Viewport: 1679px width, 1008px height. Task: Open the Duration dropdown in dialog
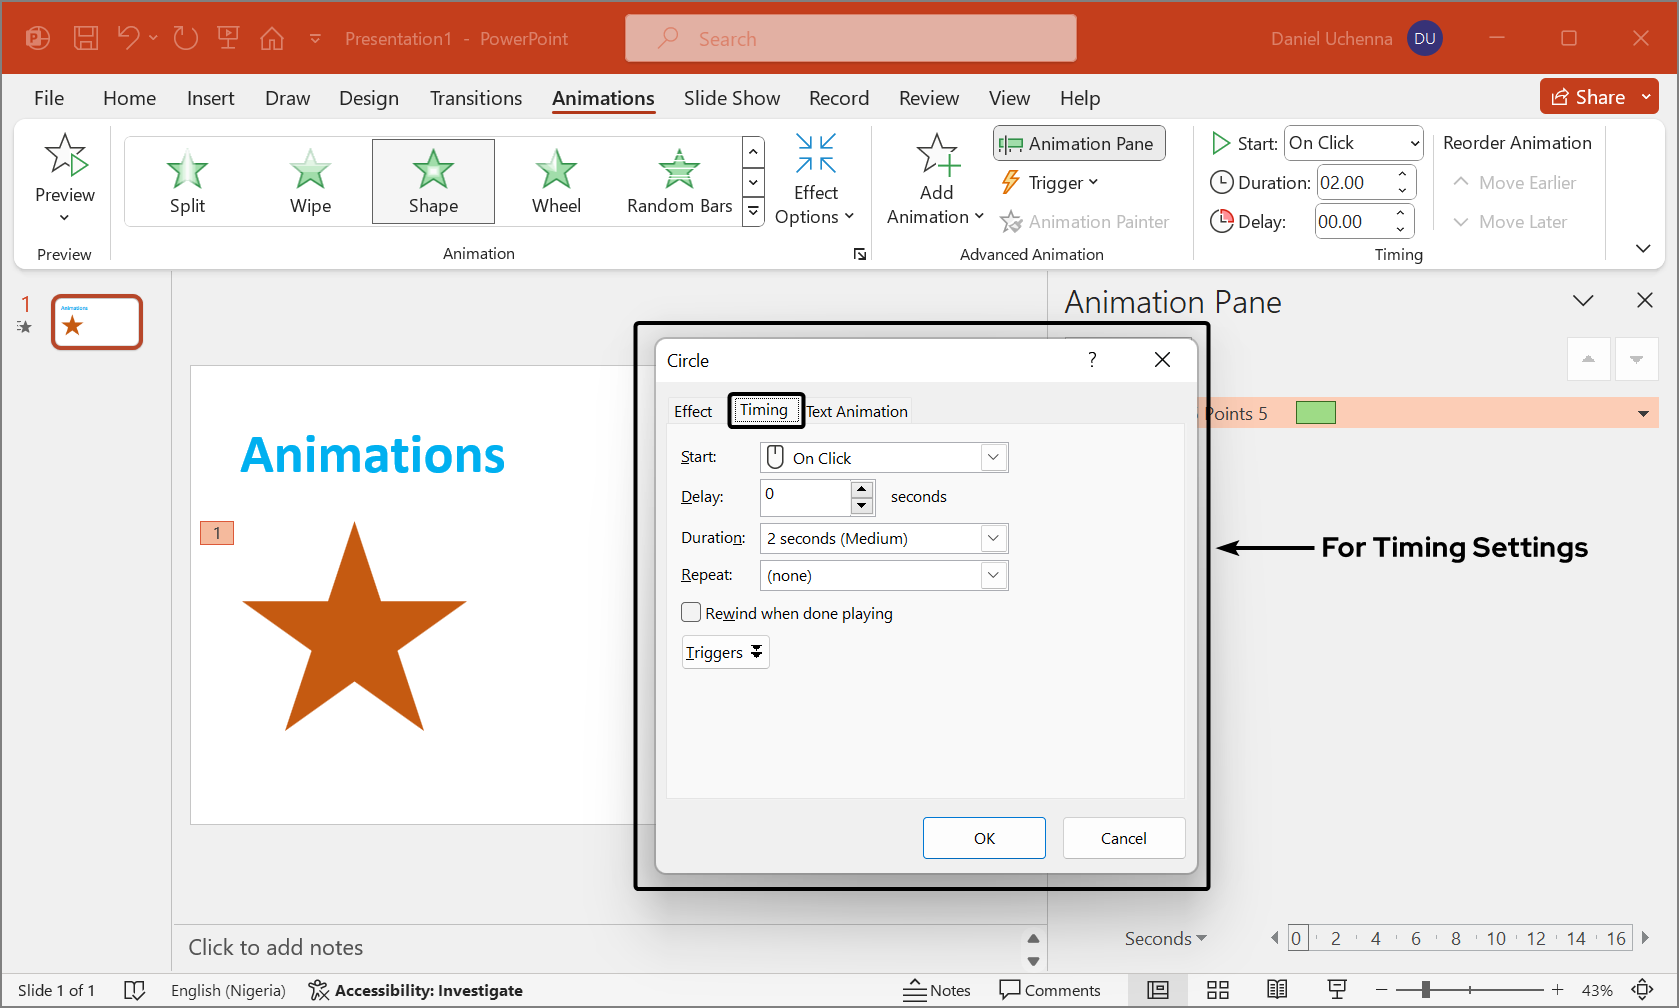coord(993,538)
